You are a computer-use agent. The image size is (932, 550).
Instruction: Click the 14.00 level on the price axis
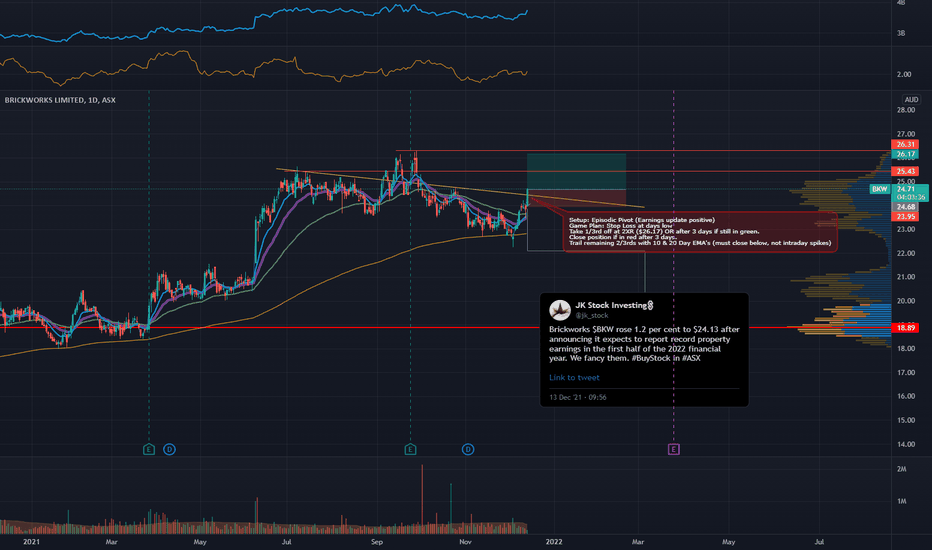pyautogui.click(x=905, y=444)
